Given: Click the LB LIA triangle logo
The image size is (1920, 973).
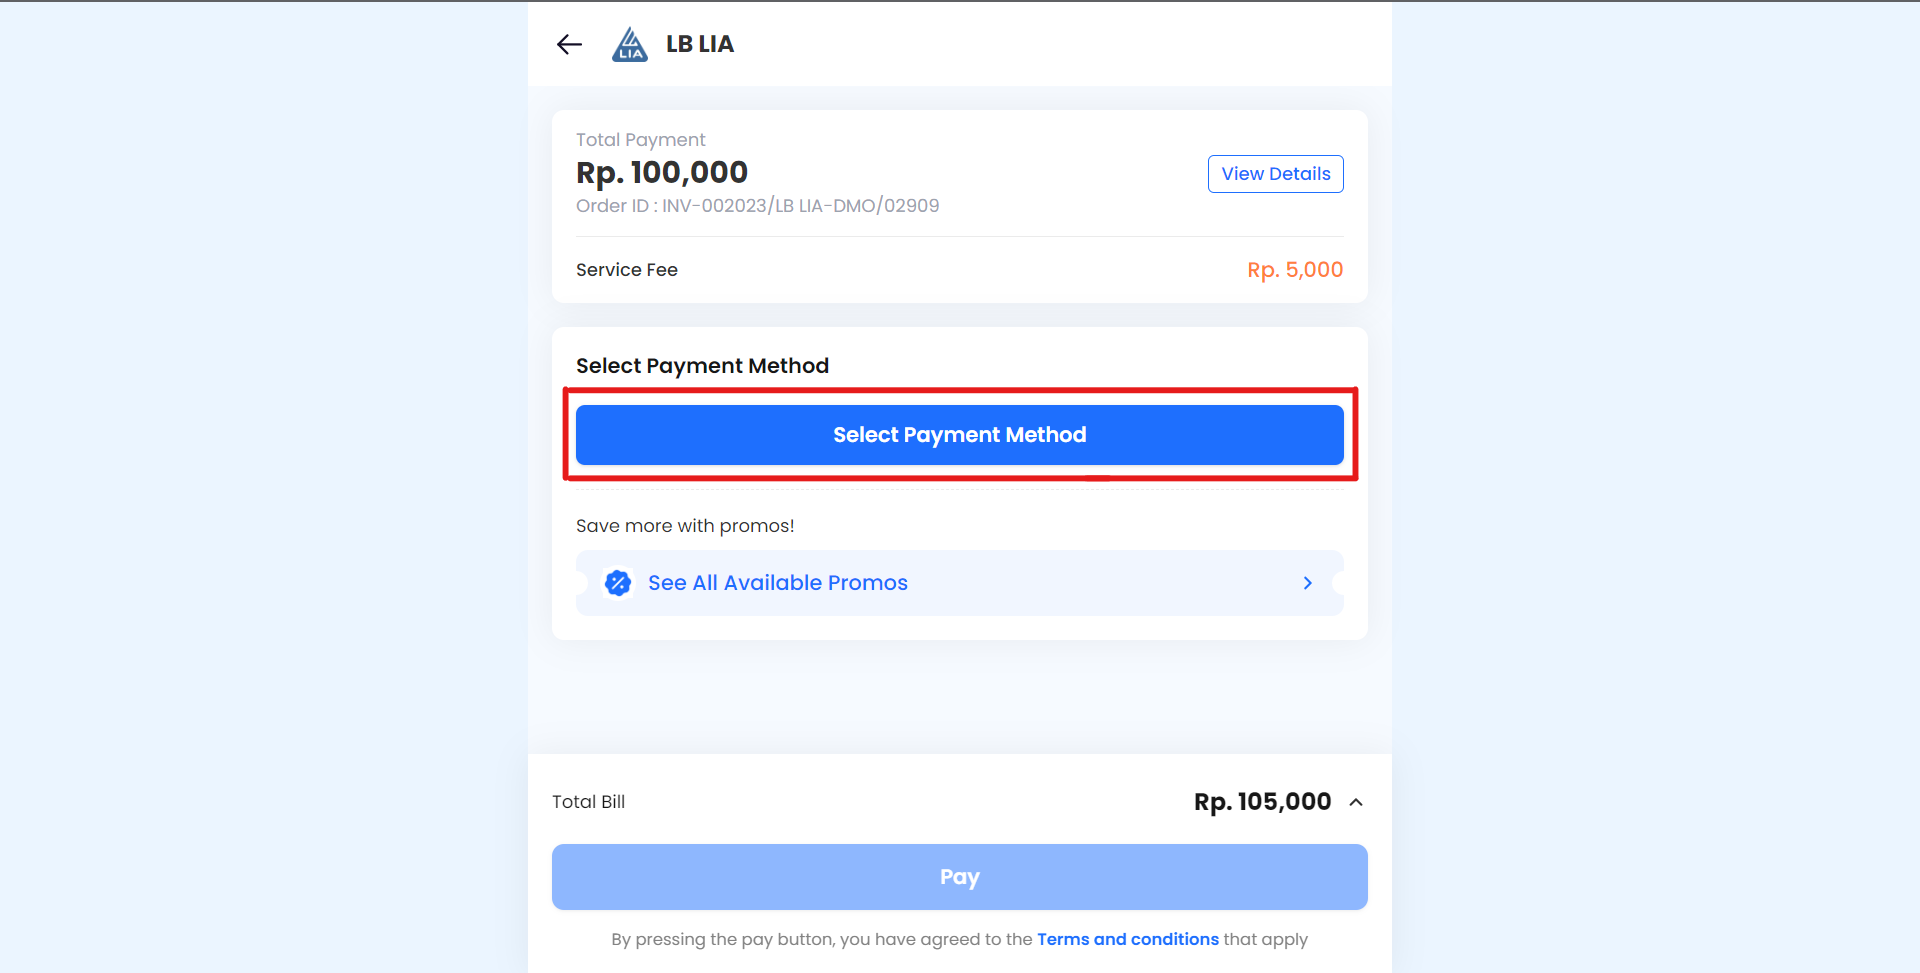Looking at the screenshot, I should (630, 45).
